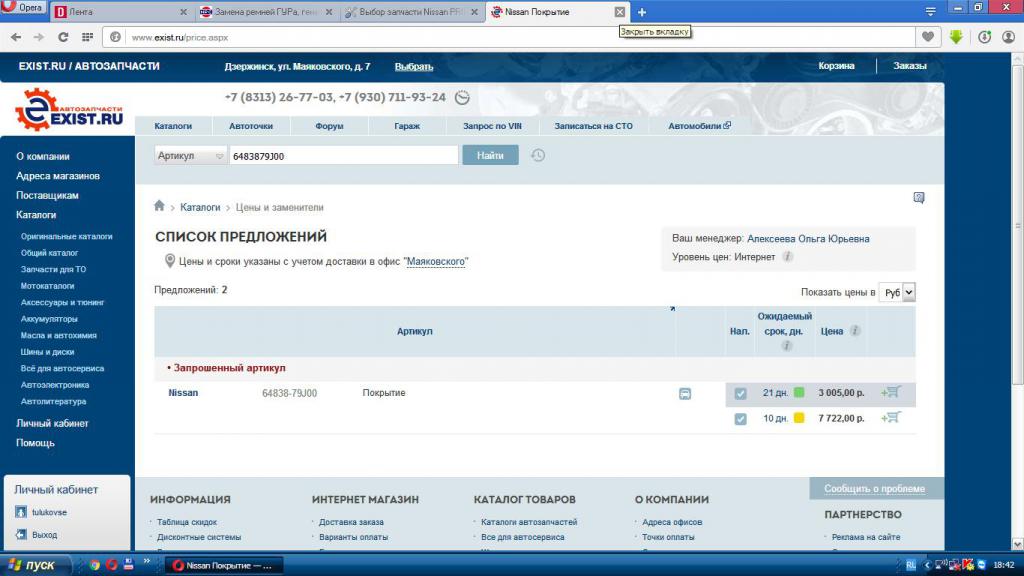
Task: Open the new tab plus button
Action: pos(642,12)
